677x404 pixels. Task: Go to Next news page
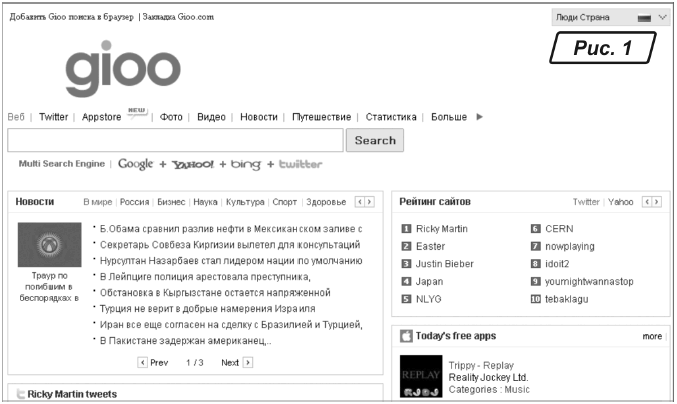coord(236,362)
